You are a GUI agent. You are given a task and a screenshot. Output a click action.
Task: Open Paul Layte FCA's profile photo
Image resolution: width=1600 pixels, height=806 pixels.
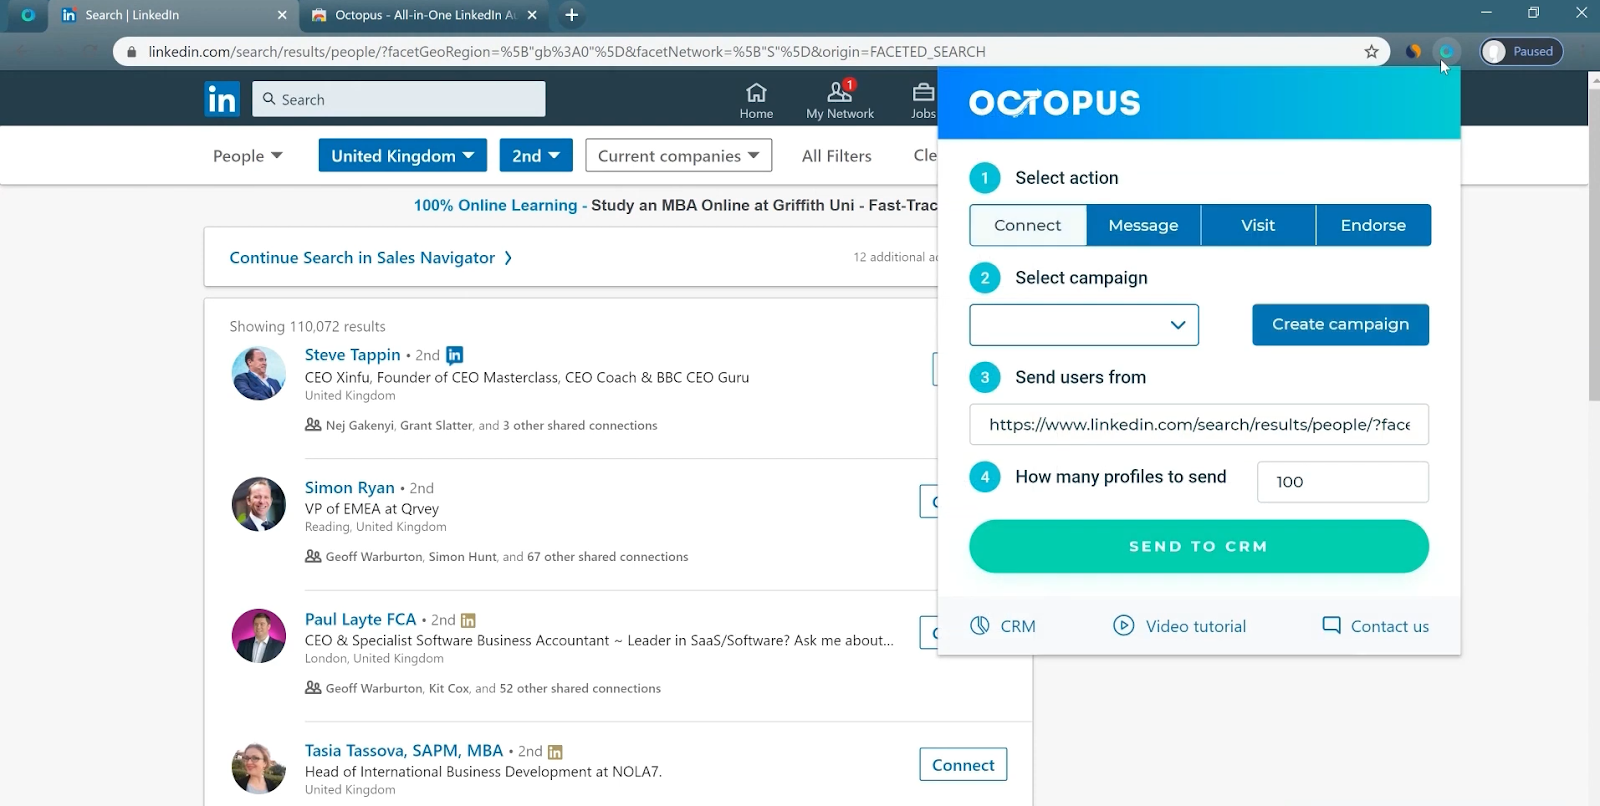pyautogui.click(x=259, y=636)
